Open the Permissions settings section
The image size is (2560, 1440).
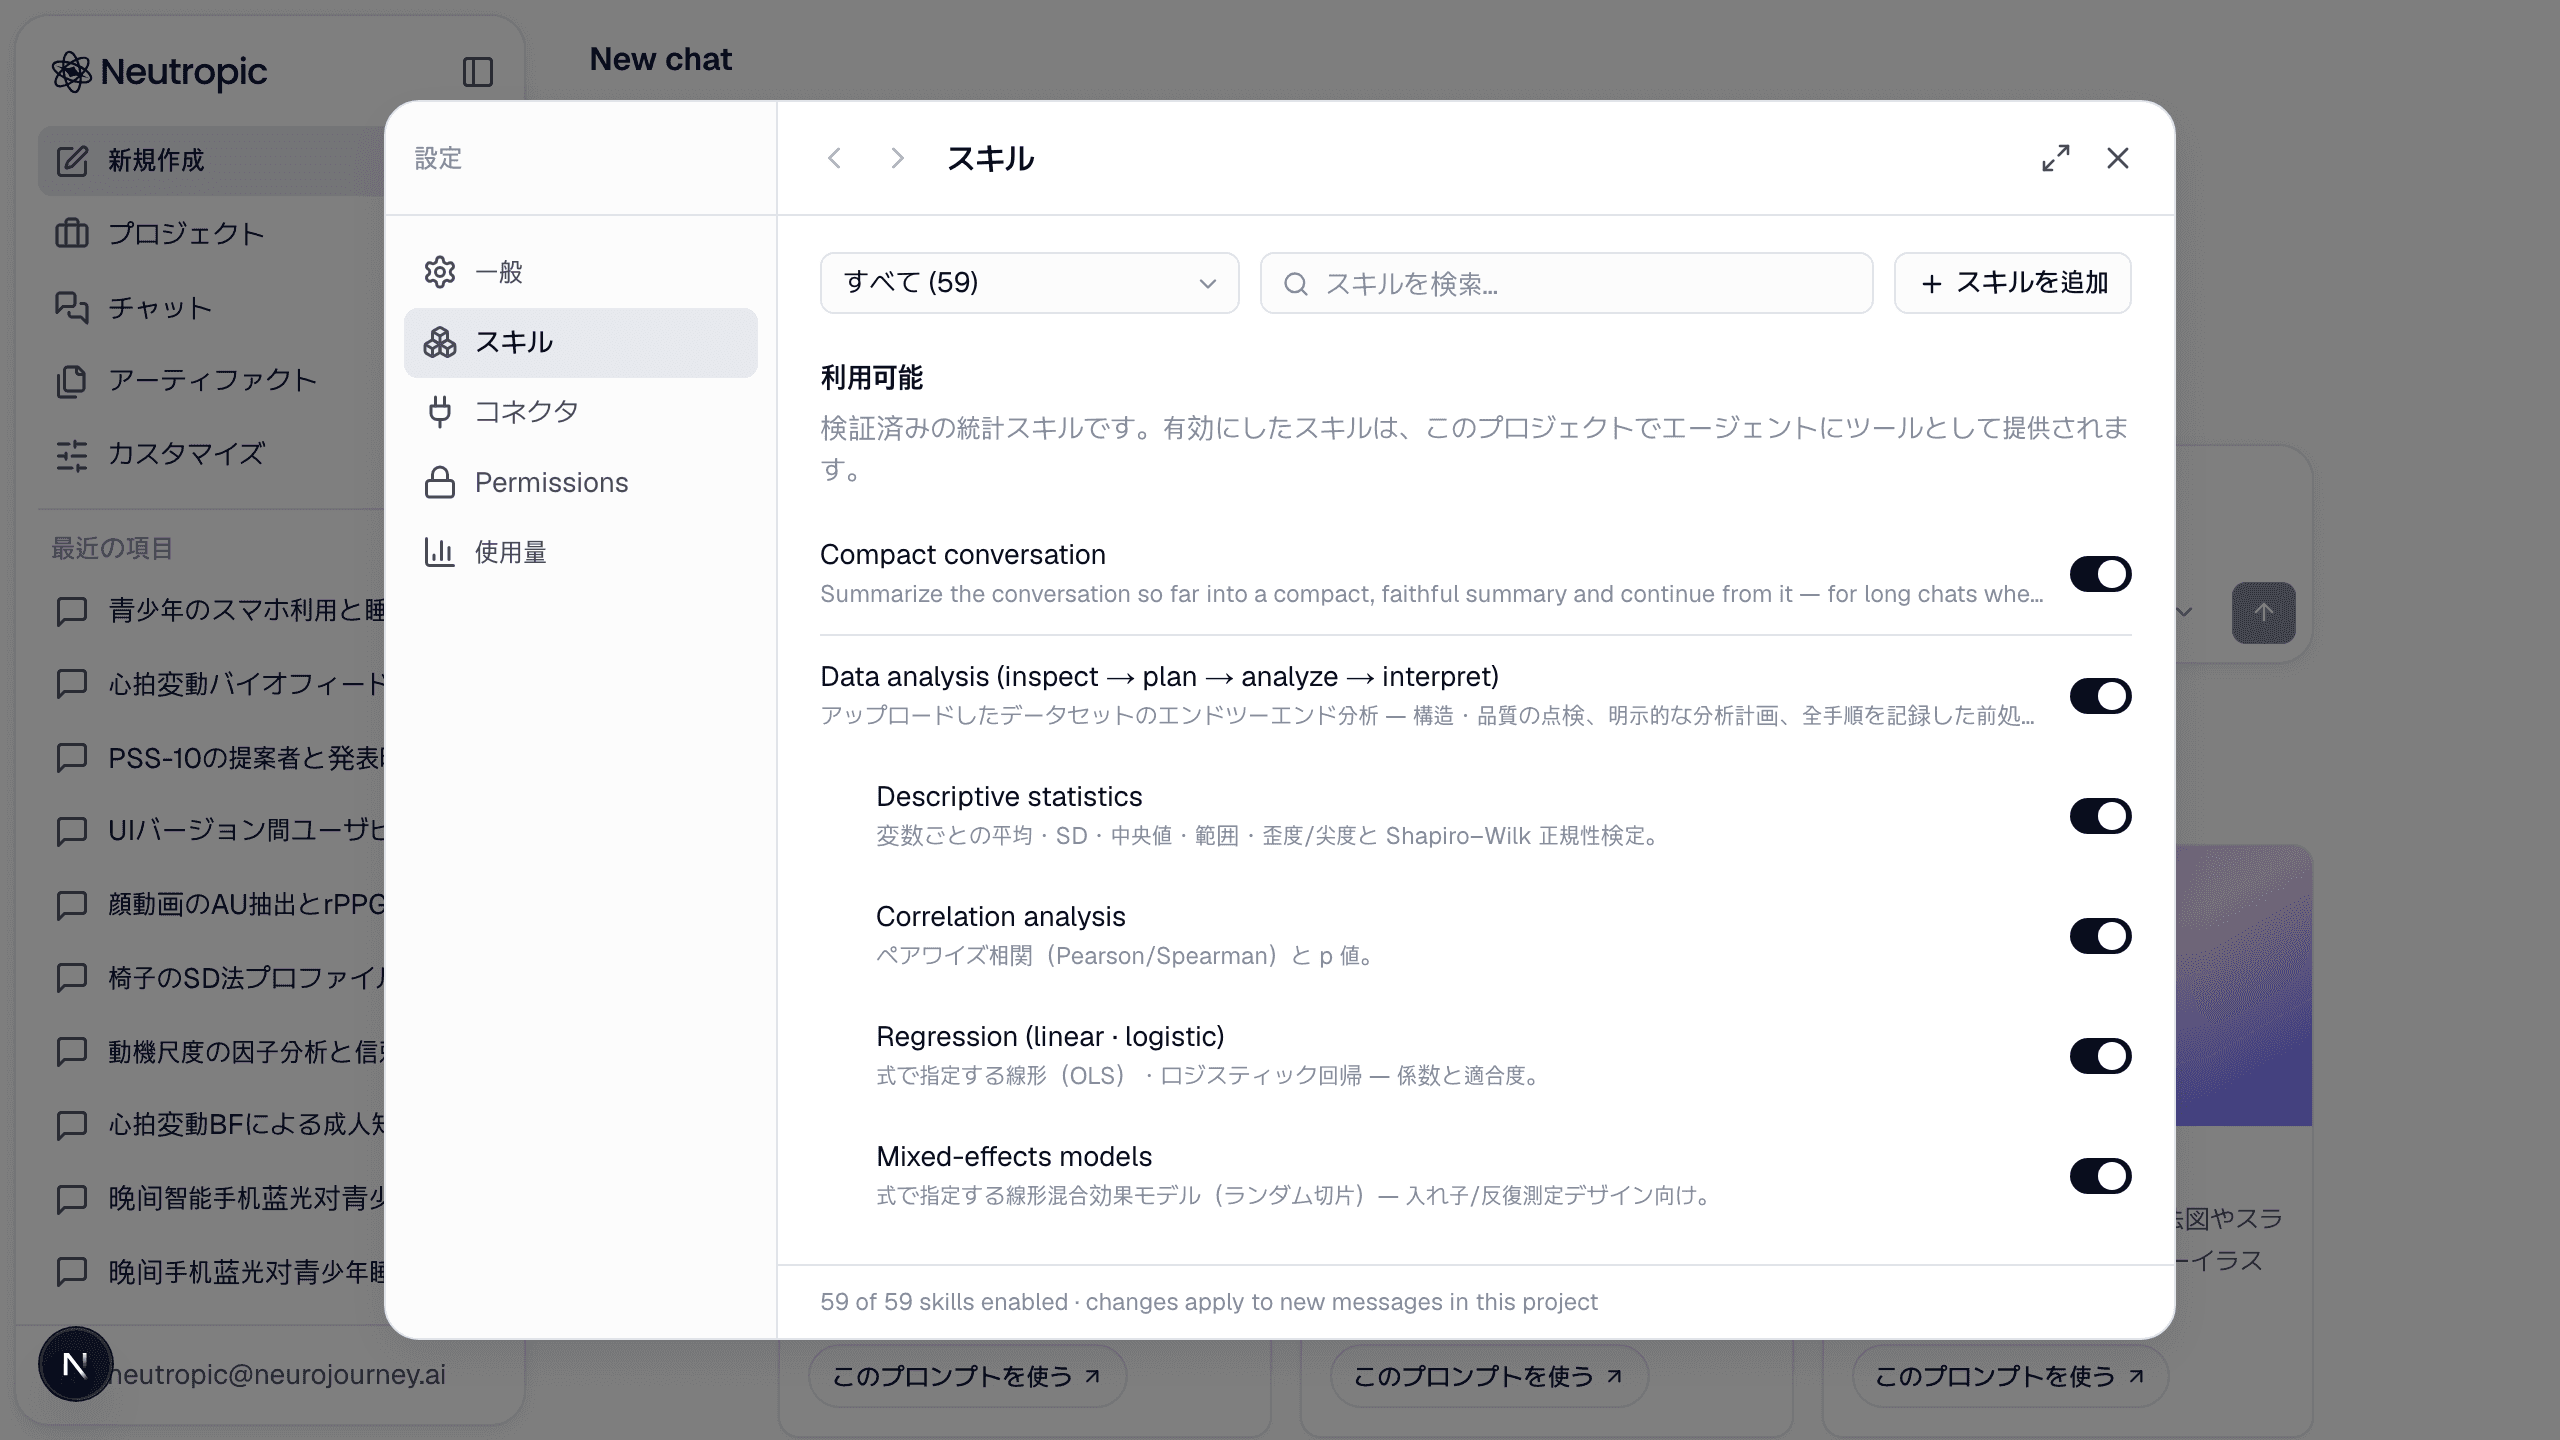(x=580, y=482)
